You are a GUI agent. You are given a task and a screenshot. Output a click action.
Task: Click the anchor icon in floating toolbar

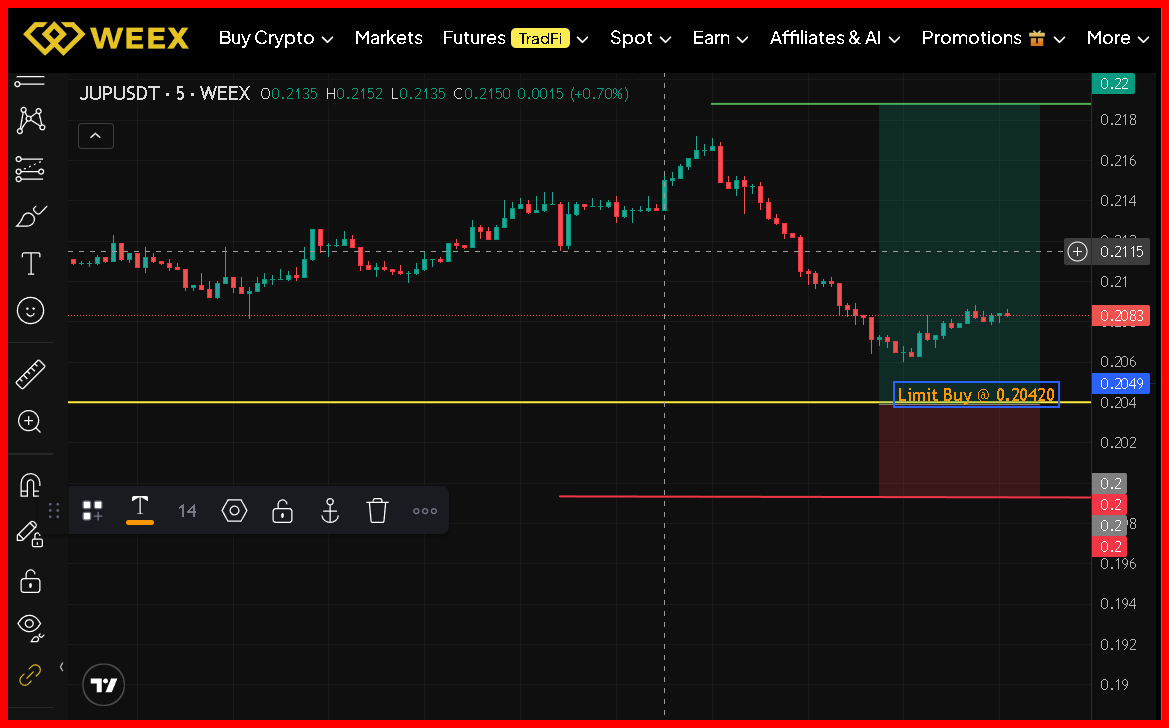(330, 511)
